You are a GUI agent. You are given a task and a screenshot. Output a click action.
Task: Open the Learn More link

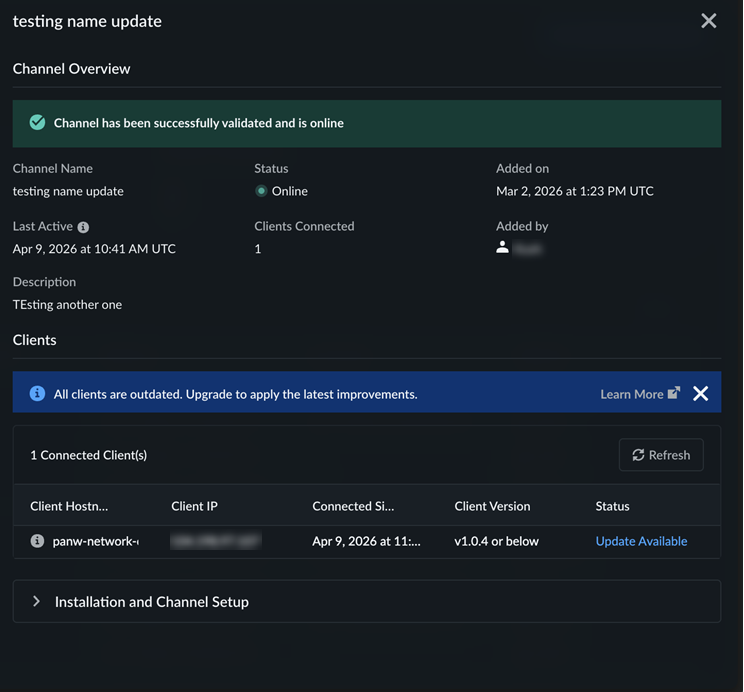(631, 394)
